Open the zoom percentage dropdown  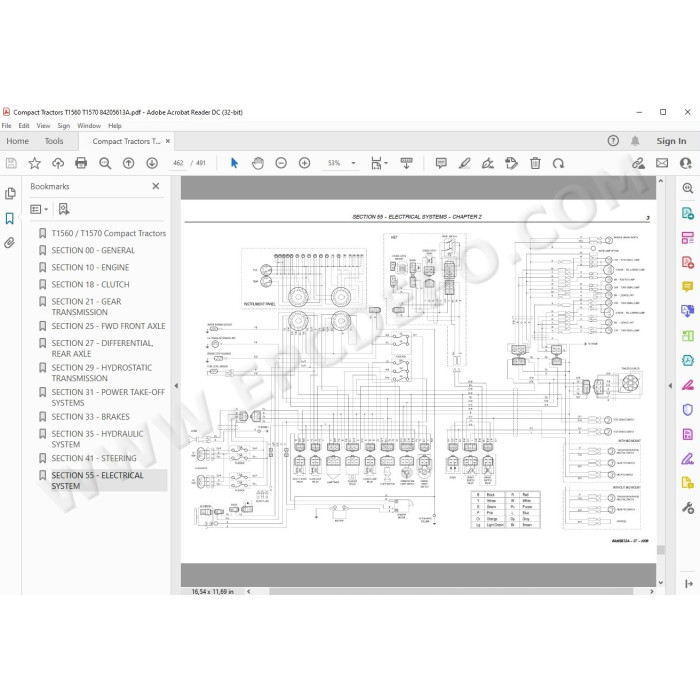(x=354, y=163)
